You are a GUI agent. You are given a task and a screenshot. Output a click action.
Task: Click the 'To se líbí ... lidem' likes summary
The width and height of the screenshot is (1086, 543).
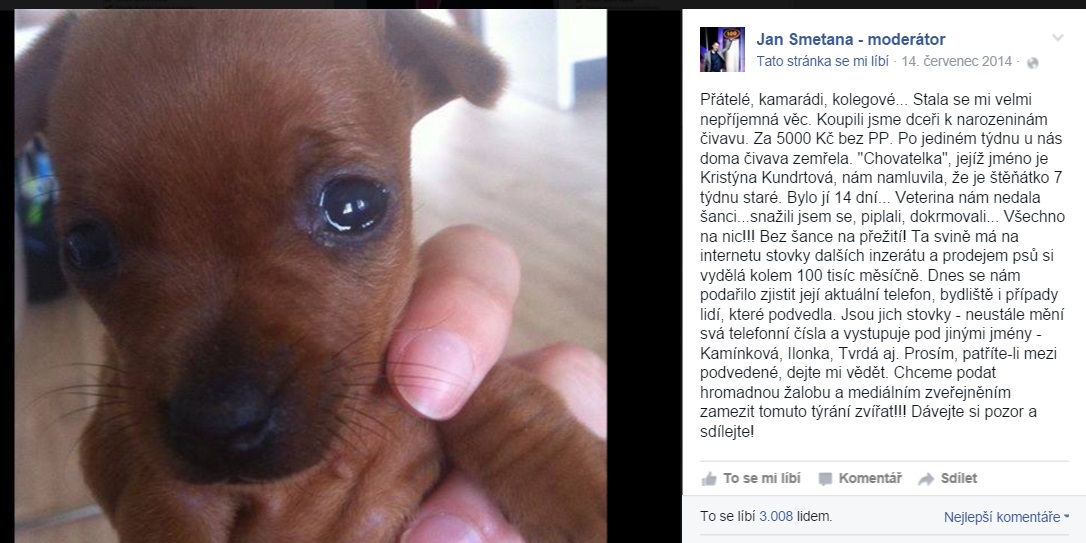pyautogui.click(x=767, y=517)
